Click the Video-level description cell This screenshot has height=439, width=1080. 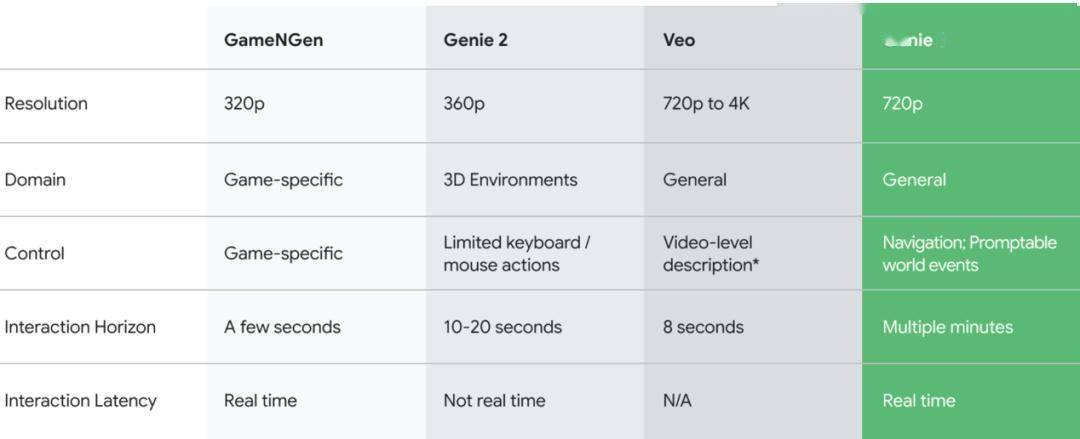pos(710,253)
